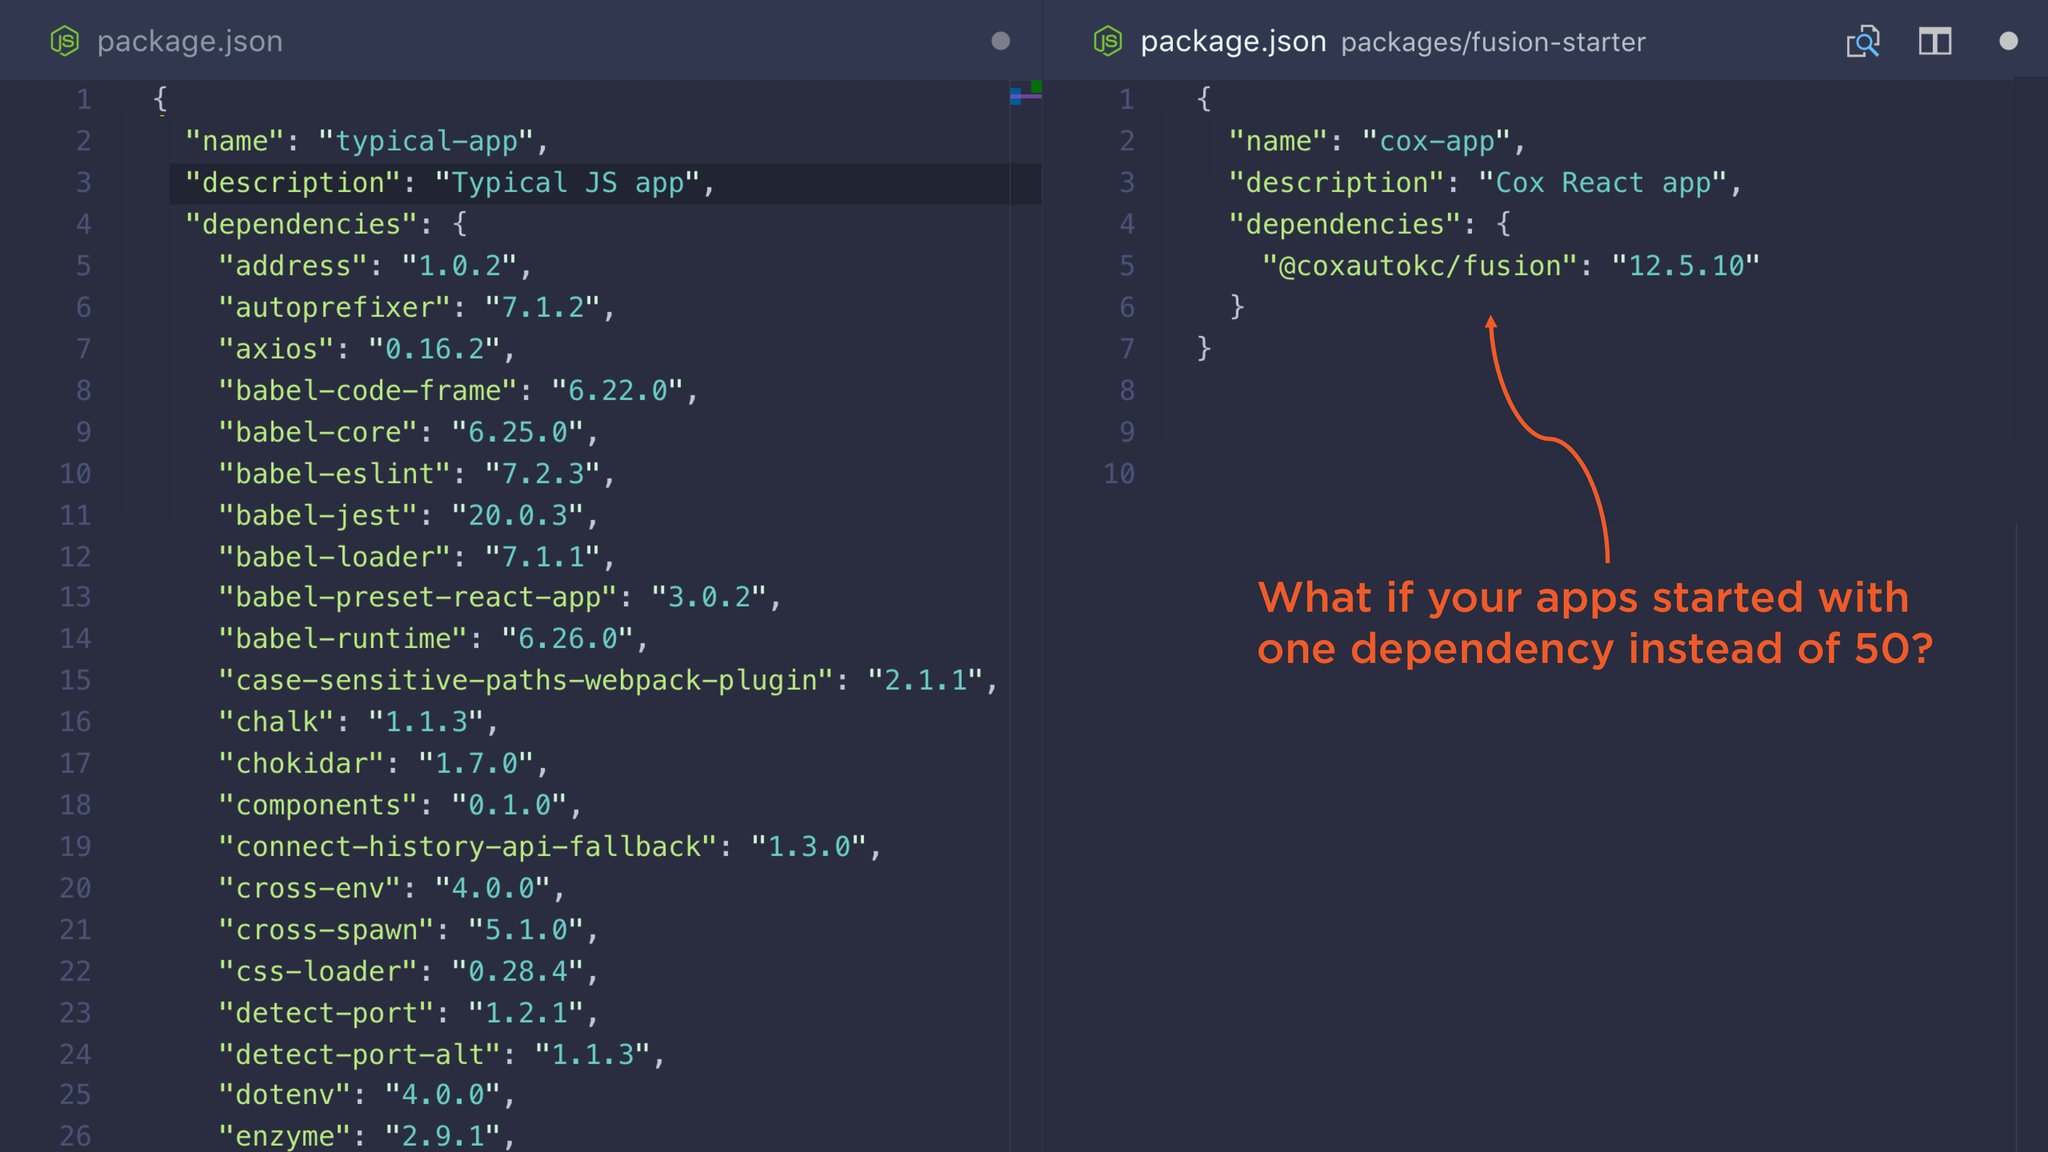Click the Node.js icon on left package.json tab

point(65,41)
